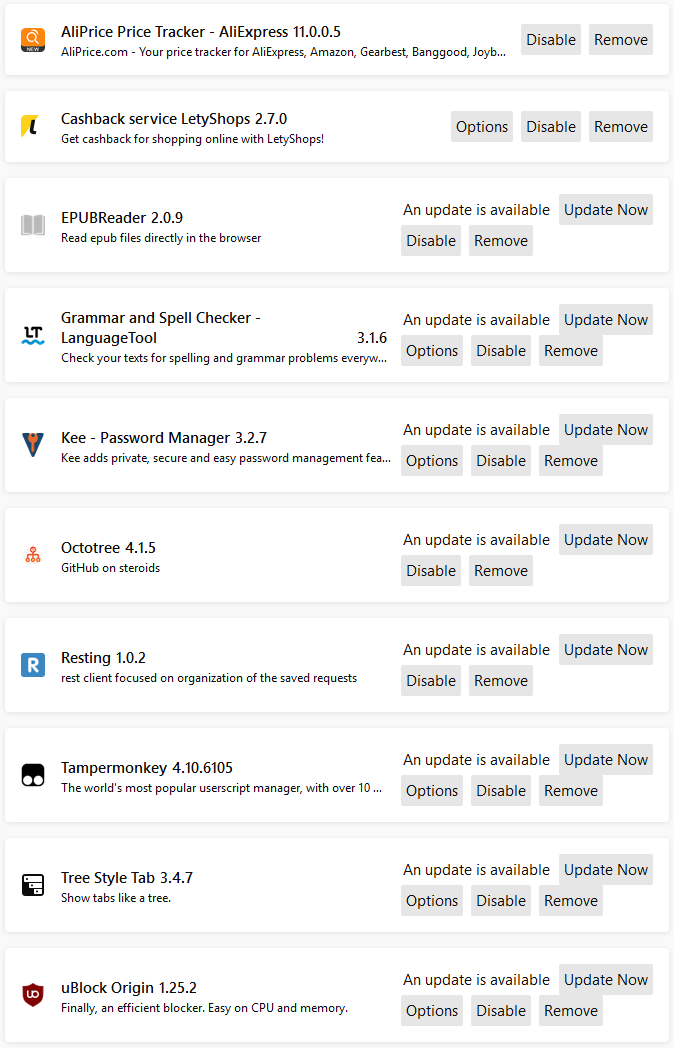The width and height of the screenshot is (674, 1048).
Task: Disable Grammar and Spell Checker LanguageTool
Action: (x=501, y=351)
